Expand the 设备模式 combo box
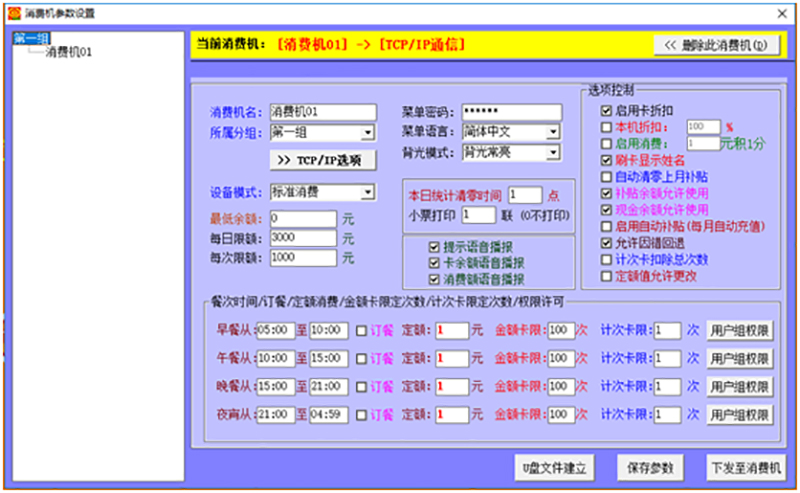This screenshot has width=800, height=493. click(x=367, y=192)
